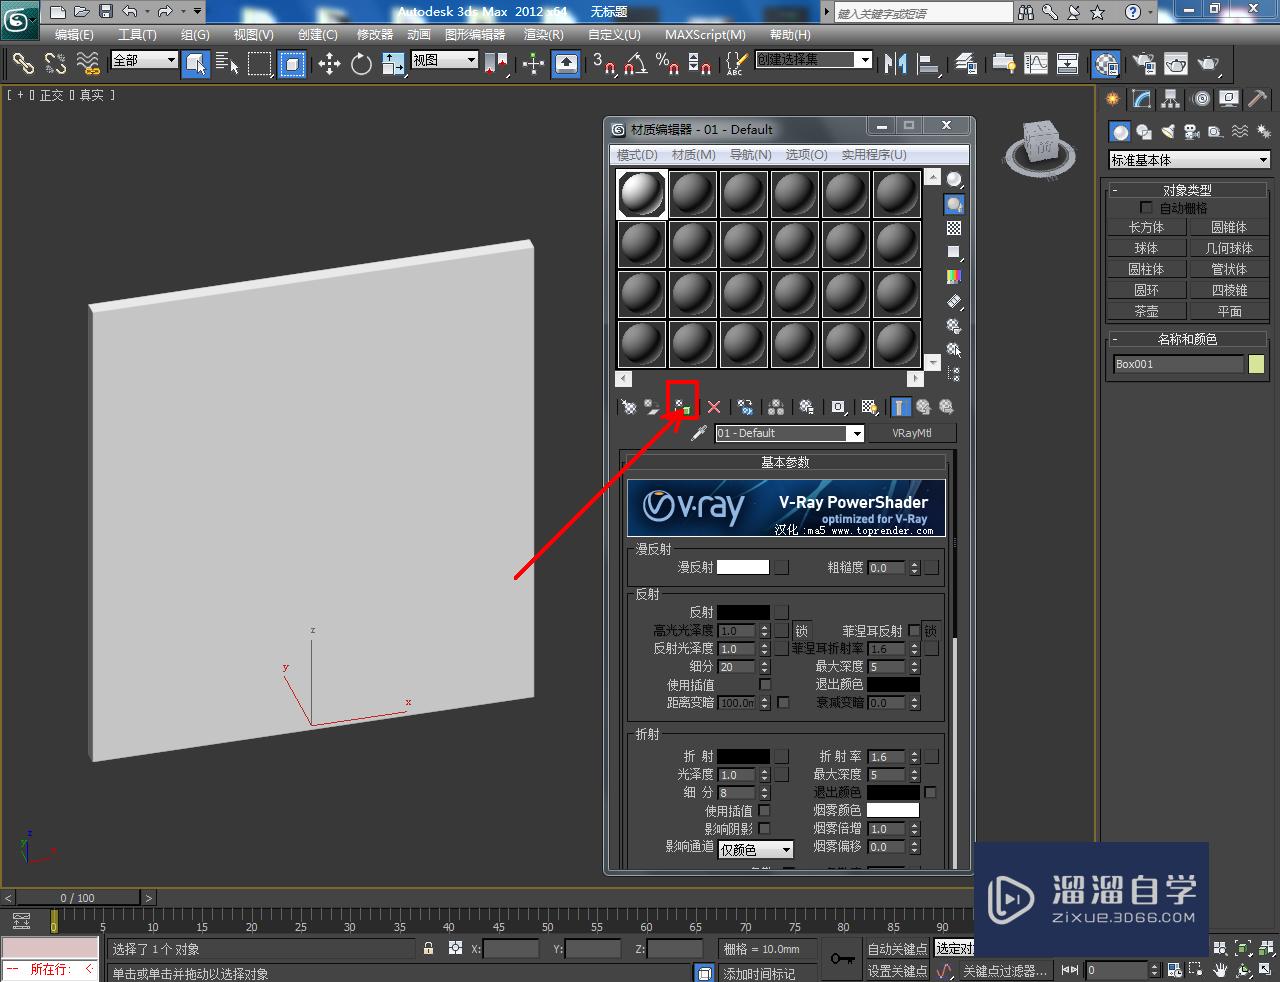The height and width of the screenshot is (982, 1280).
Task: Click the Rendered Frame Window icon
Action: (x=1176, y=64)
